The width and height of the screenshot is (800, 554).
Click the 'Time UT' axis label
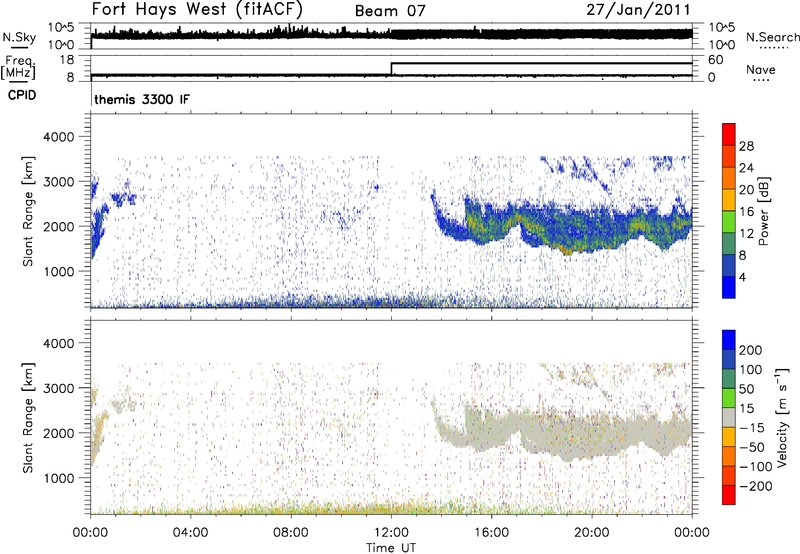391,547
